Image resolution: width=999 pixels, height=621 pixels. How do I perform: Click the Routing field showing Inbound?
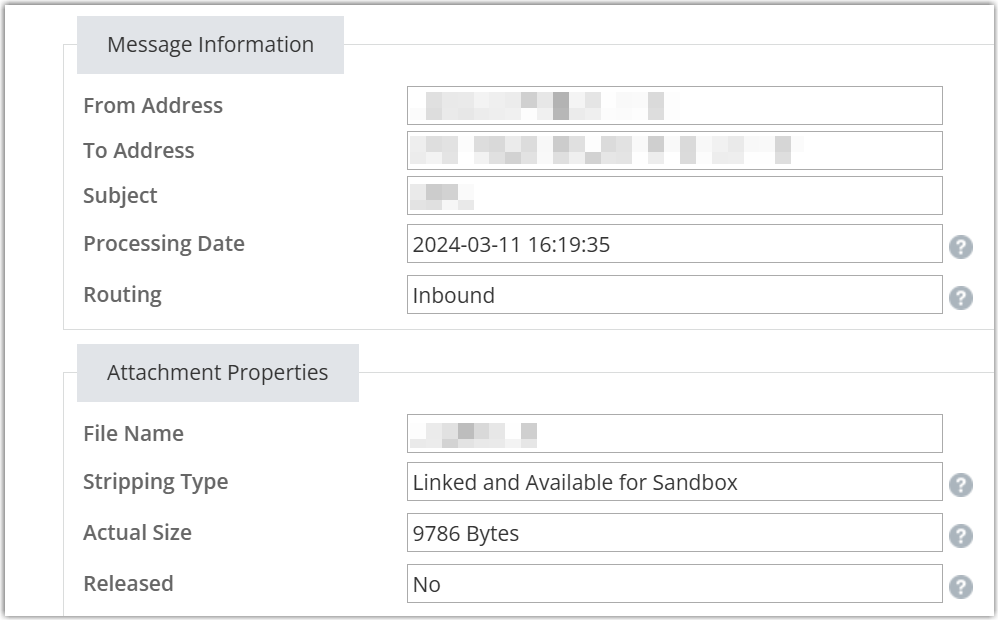(x=674, y=295)
